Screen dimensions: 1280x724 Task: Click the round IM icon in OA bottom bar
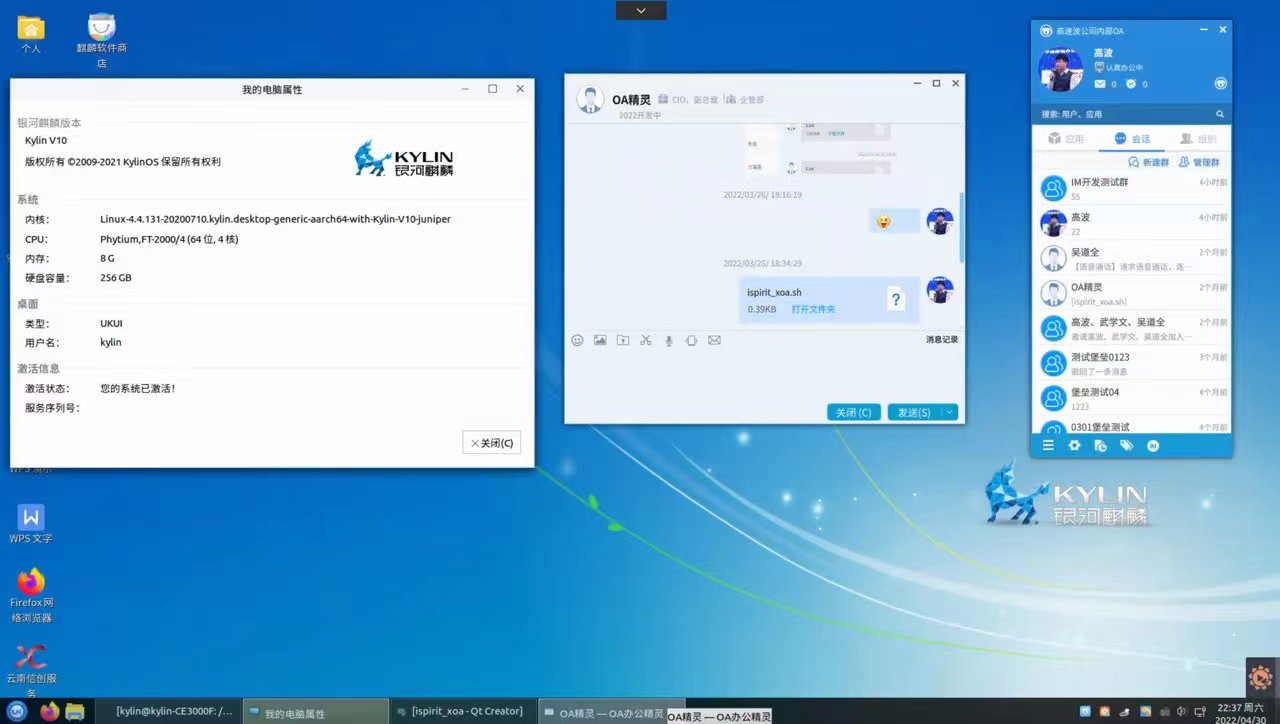1152,445
